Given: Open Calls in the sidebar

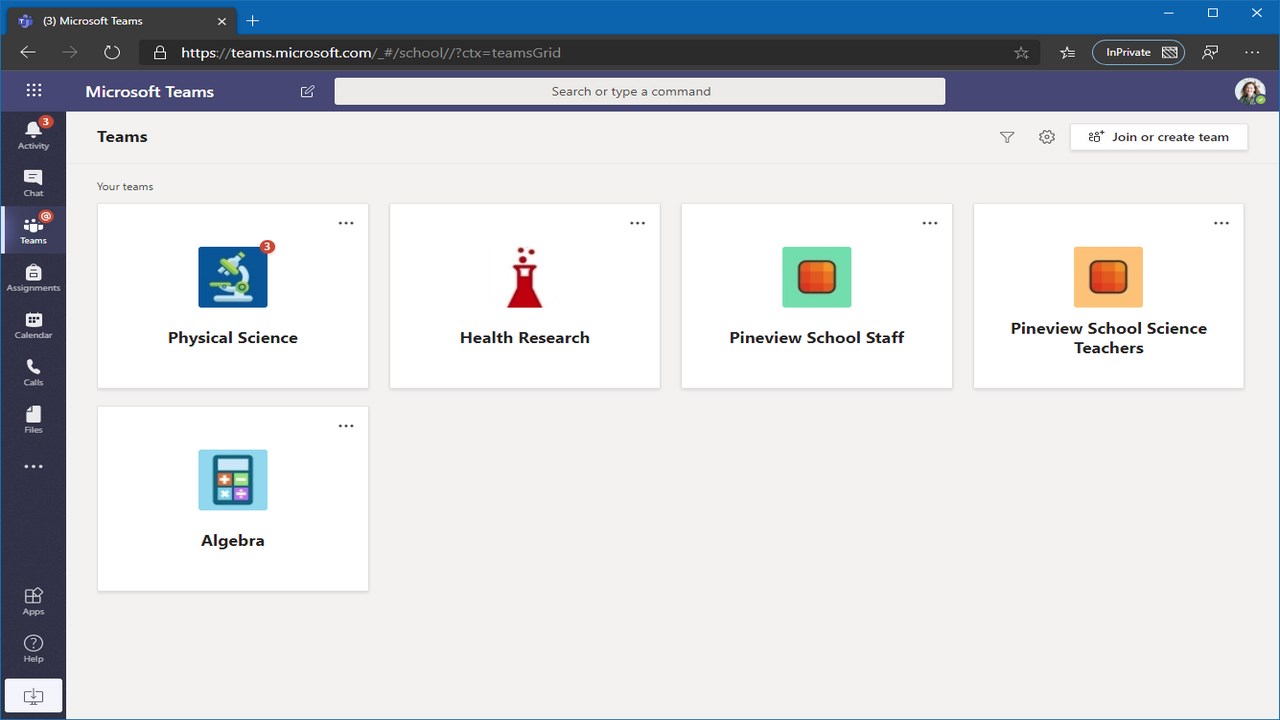Looking at the screenshot, I should click(33, 372).
